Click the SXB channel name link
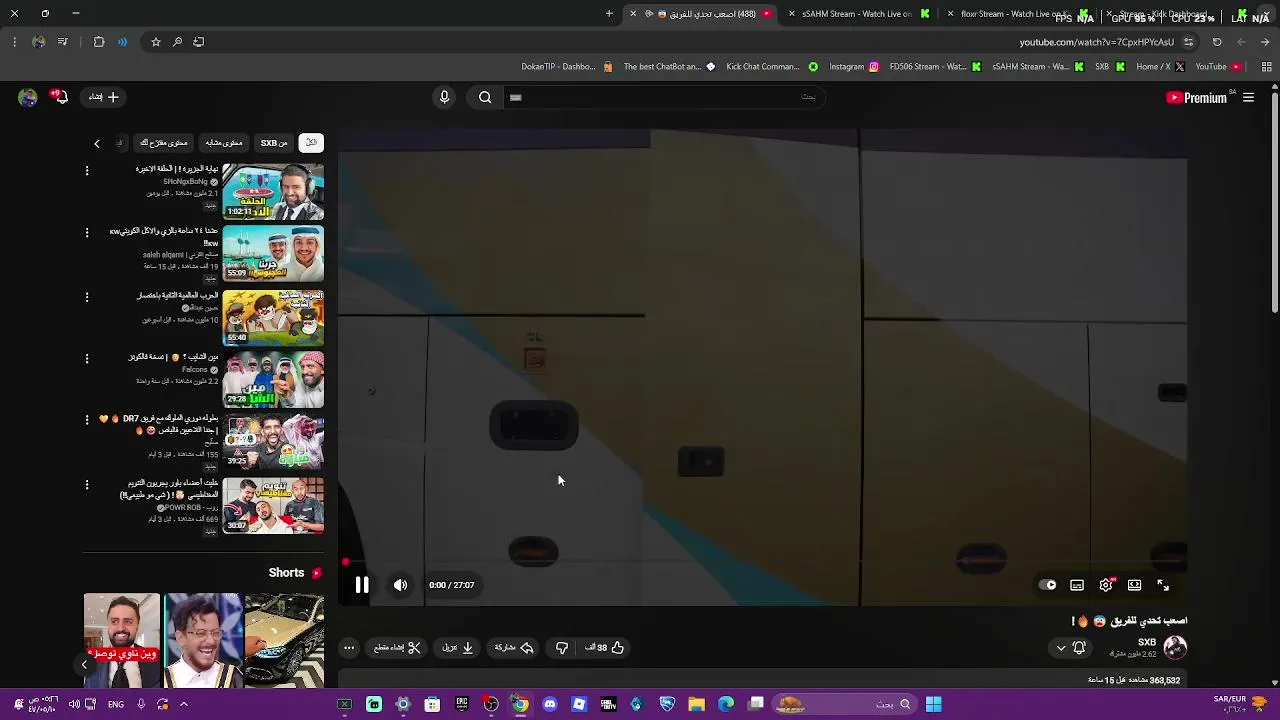 (x=1147, y=642)
